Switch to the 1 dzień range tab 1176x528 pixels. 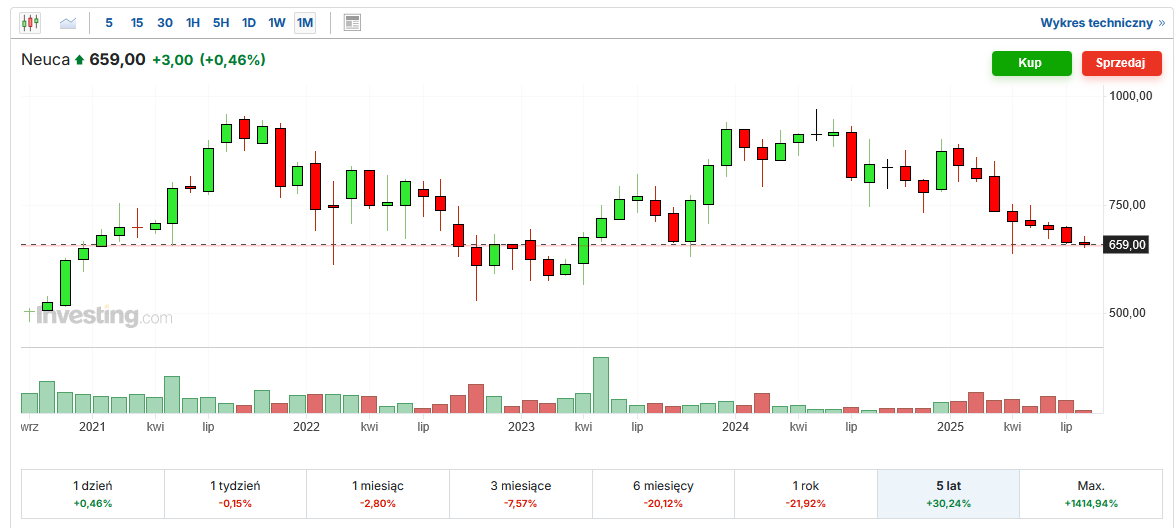tap(93, 493)
